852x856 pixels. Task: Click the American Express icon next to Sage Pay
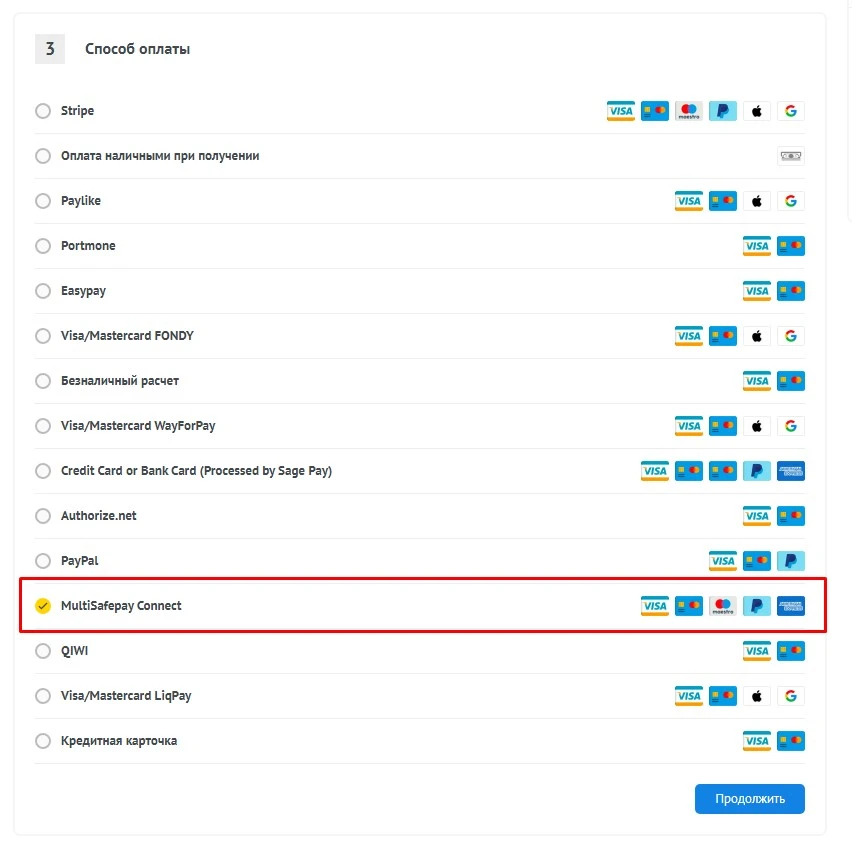point(790,470)
